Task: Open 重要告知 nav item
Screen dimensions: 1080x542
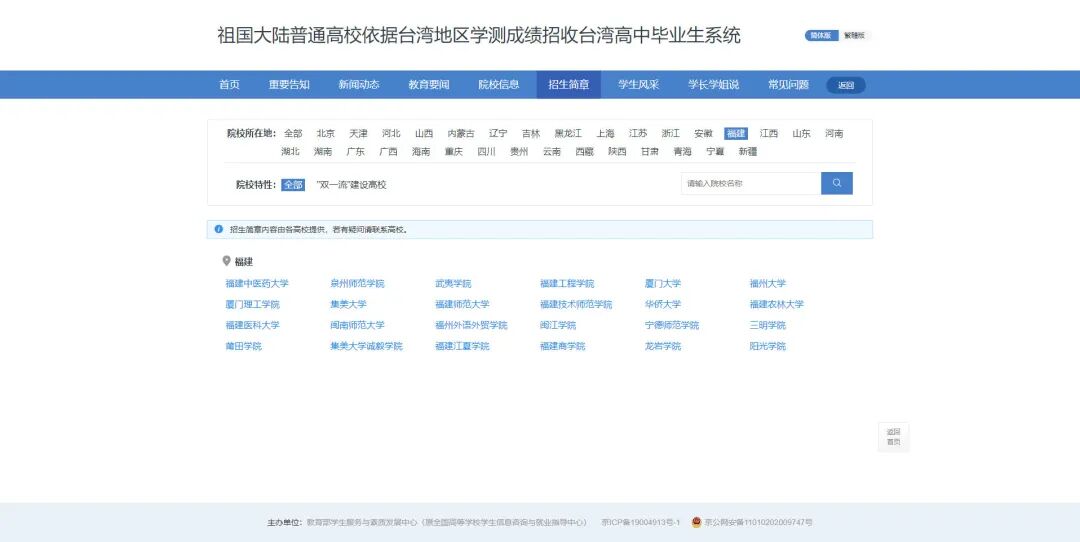Action: click(289, 85)
